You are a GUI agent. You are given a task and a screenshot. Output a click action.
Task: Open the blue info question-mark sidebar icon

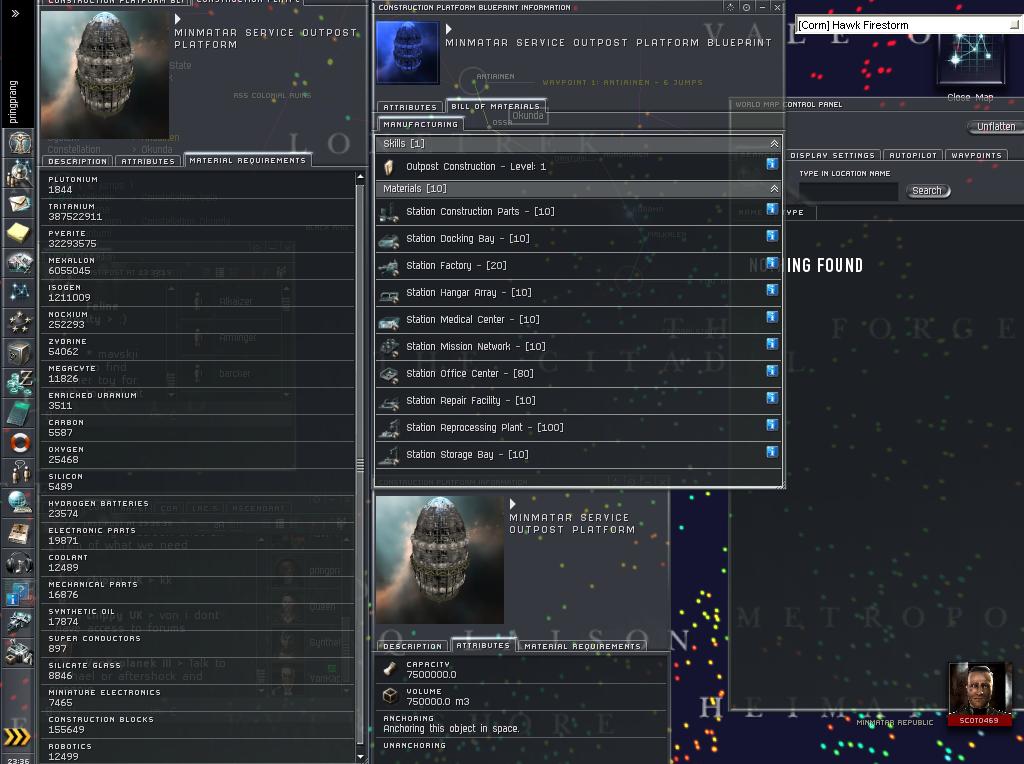click(18, 593)
